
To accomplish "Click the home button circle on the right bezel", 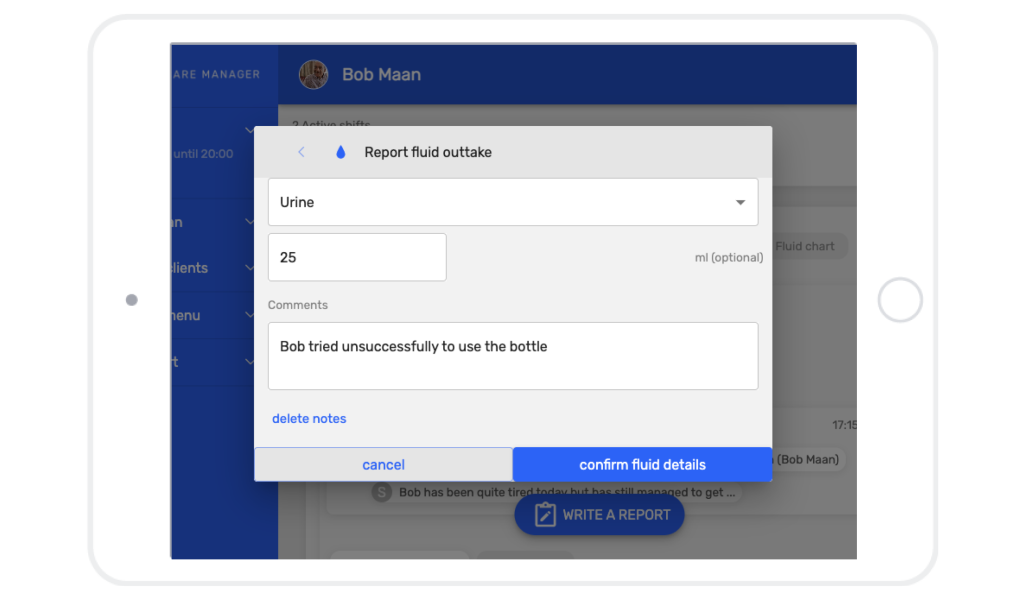I will point(899,300).
